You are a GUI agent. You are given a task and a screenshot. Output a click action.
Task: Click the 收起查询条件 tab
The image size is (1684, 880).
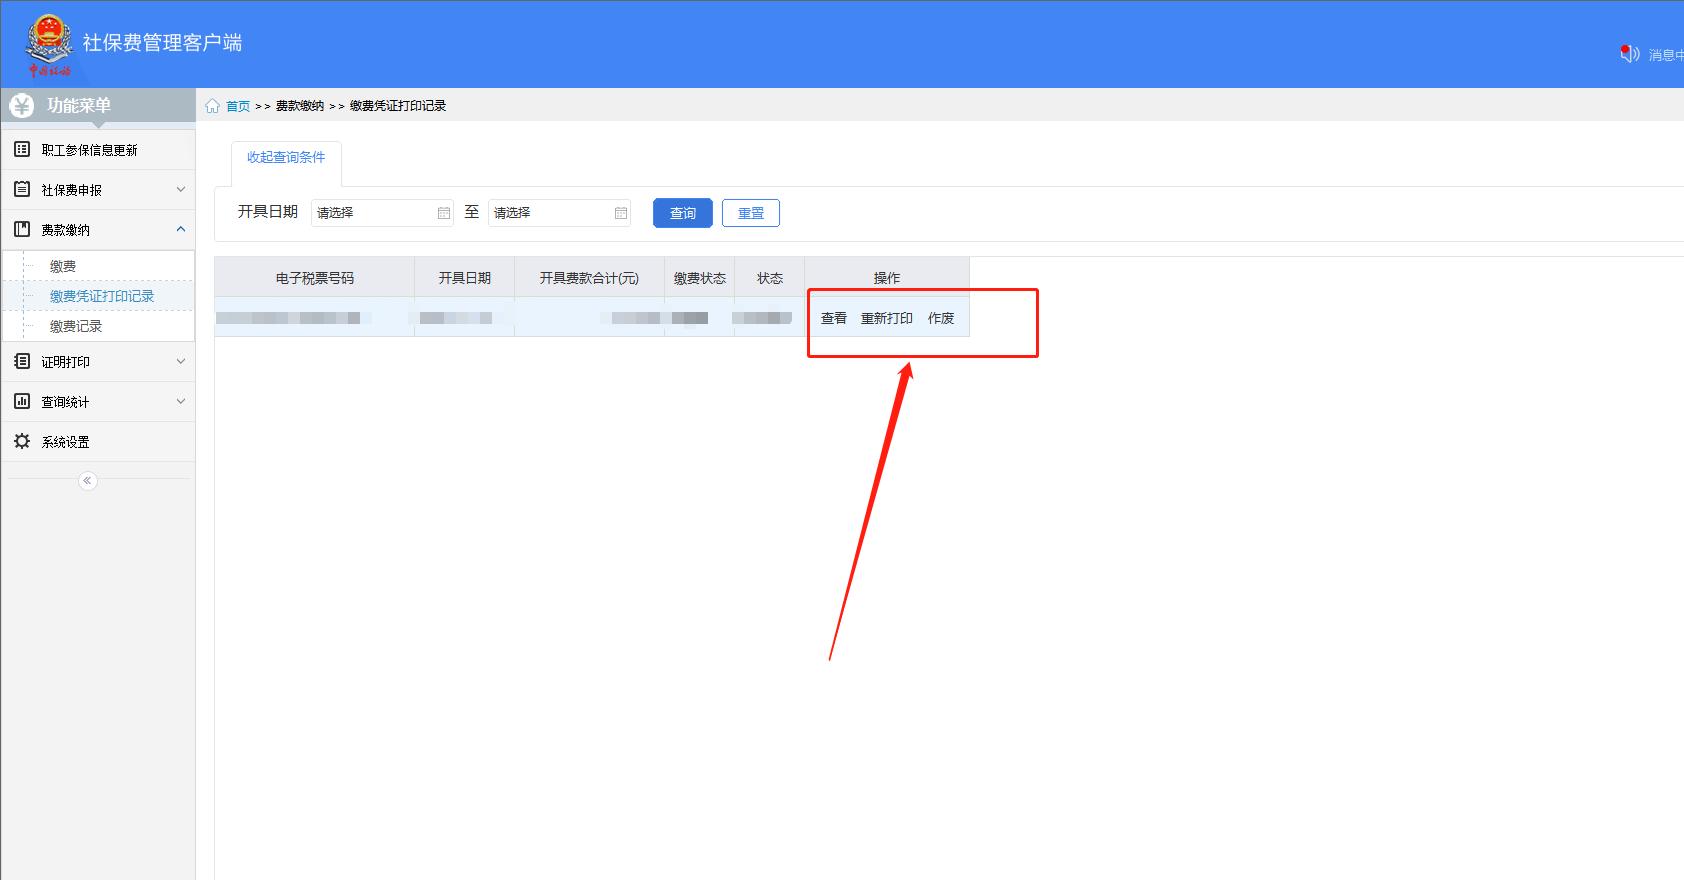tap(286, 158)
